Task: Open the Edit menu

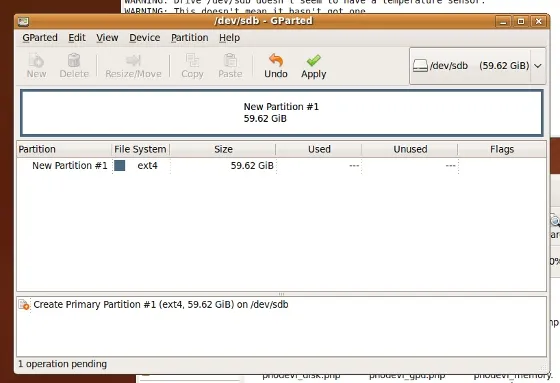Action: coord(77,38)
